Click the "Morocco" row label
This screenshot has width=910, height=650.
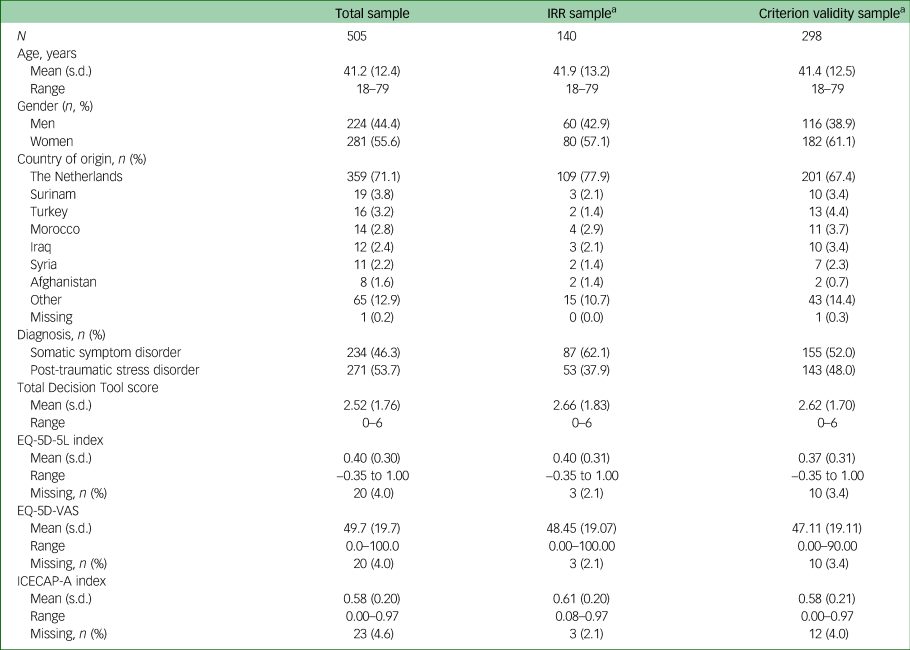(x=55, y=229)
